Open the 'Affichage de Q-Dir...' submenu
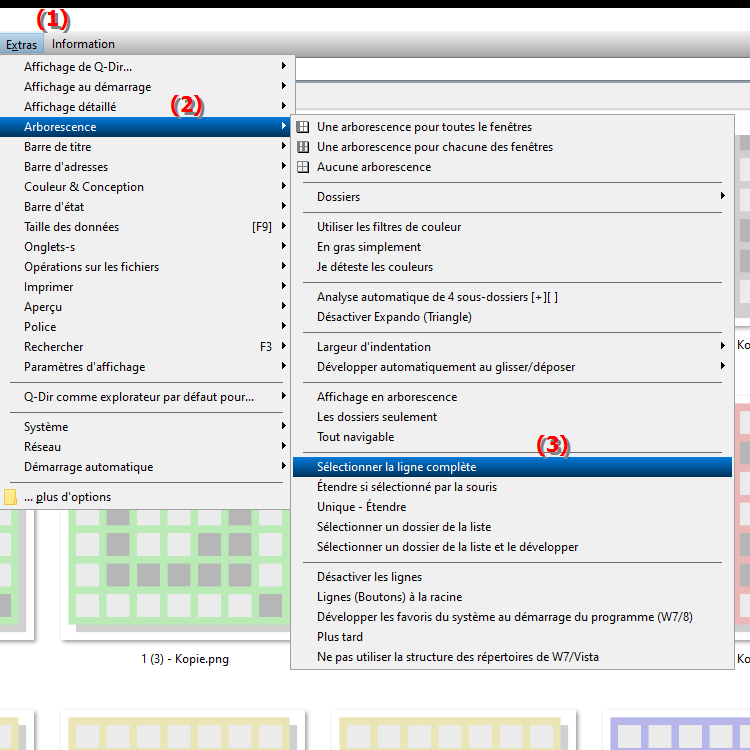The width and height of the screenshot is (750, 750). 145,66
